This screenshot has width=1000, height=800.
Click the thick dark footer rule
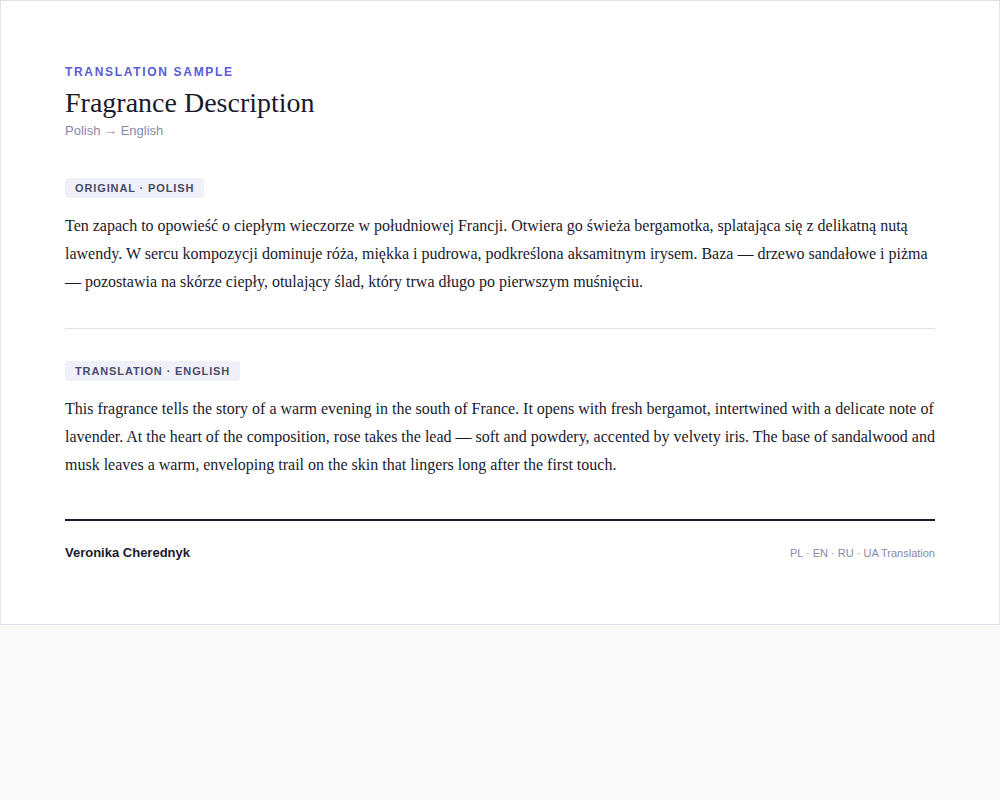pyautogui.click(x=500, y=520)
